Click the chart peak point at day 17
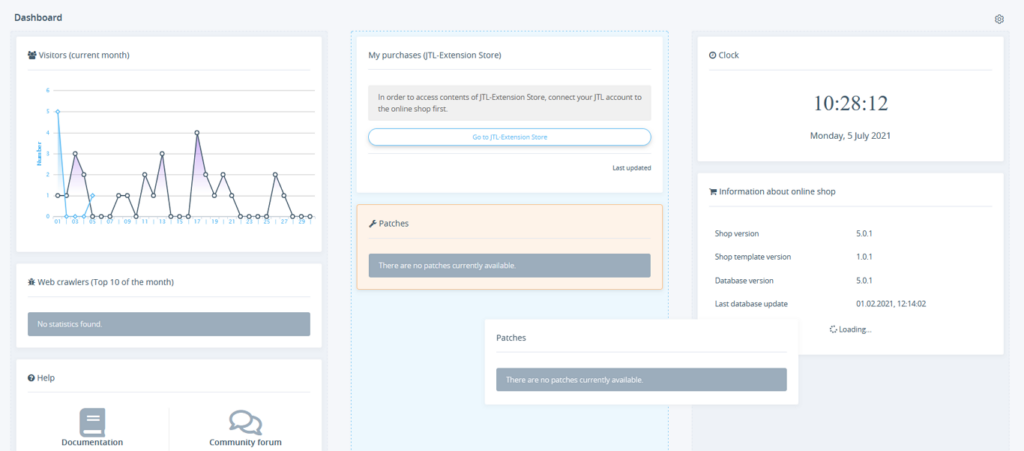The image size is (1024, 451). [x=197, y=132]
